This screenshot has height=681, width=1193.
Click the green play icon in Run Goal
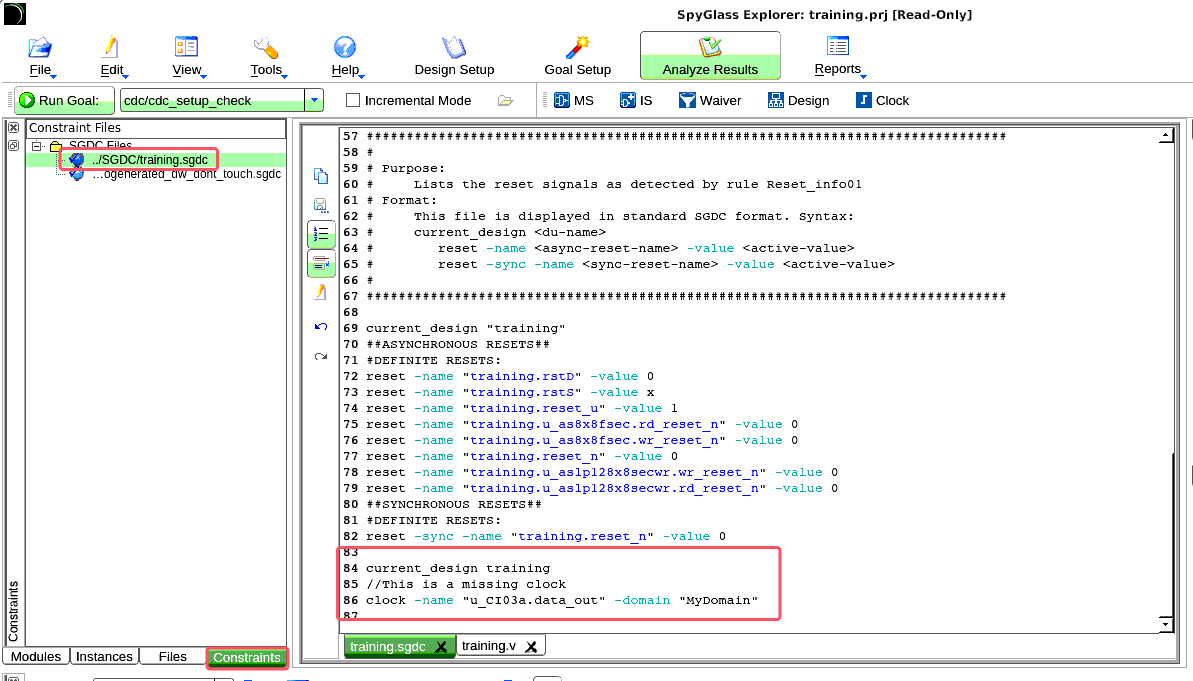click(27, 100)
